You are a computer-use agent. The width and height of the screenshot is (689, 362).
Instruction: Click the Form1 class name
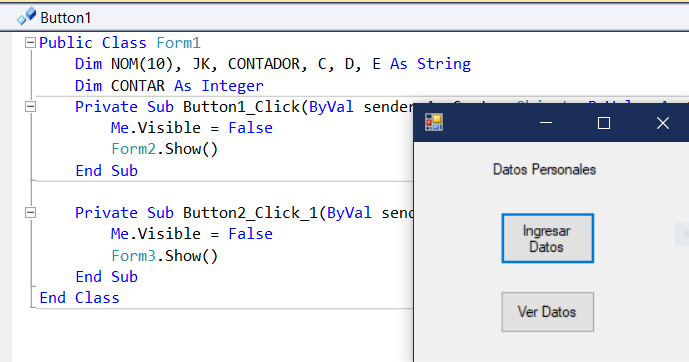[178, 43]
